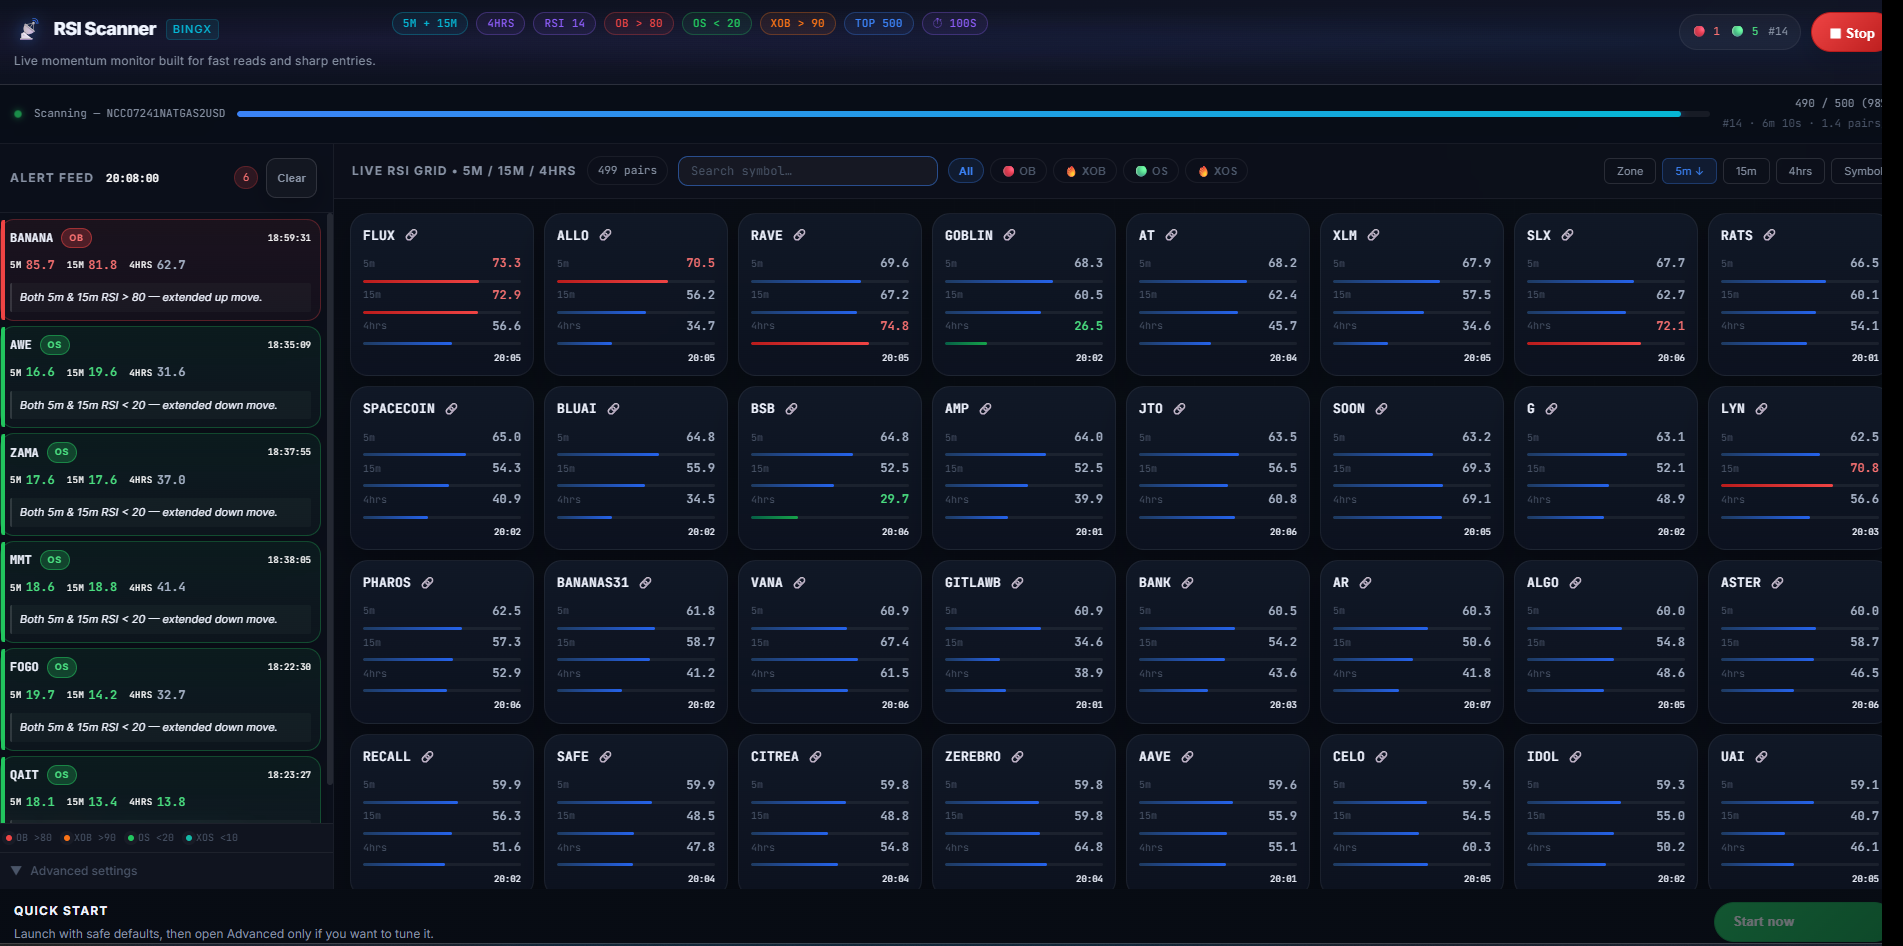1903x946 pixels.
Task: Stop the scanner with Stop button
Action: click(1850, 33)
